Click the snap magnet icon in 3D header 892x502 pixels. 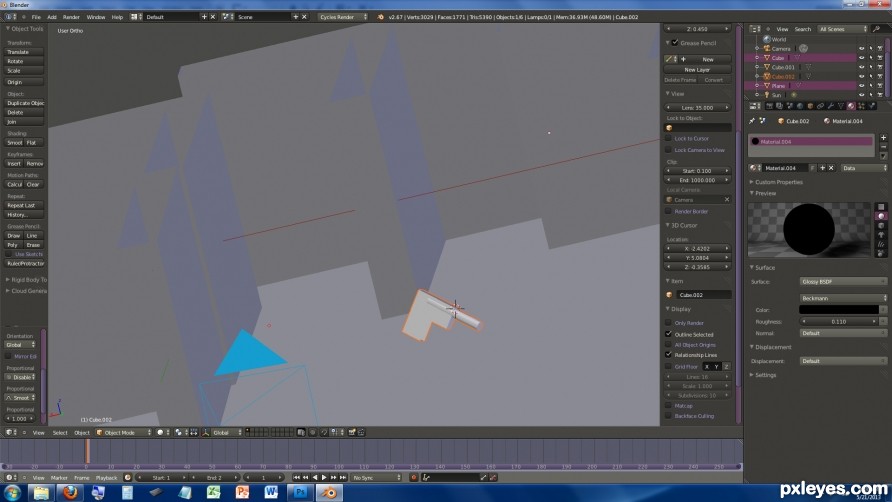pyautogui.click(x=323, y=433)
